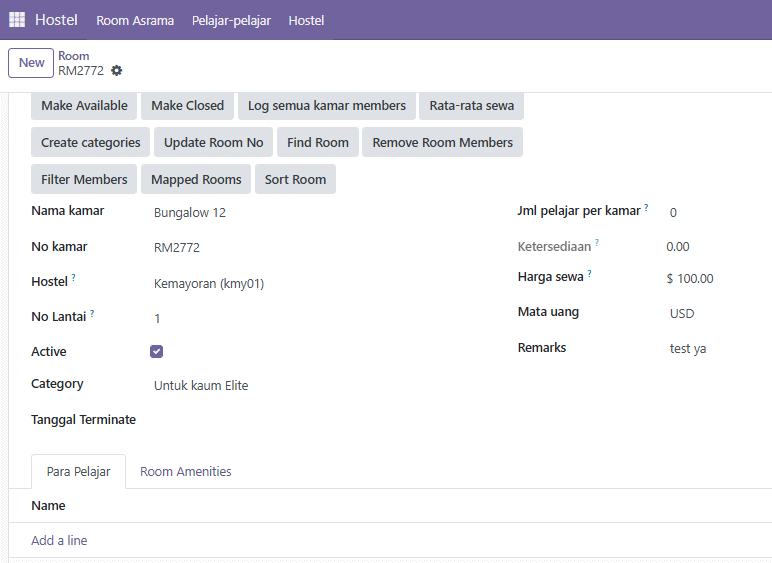Open the Room Asrama menu

click(135, 20)
